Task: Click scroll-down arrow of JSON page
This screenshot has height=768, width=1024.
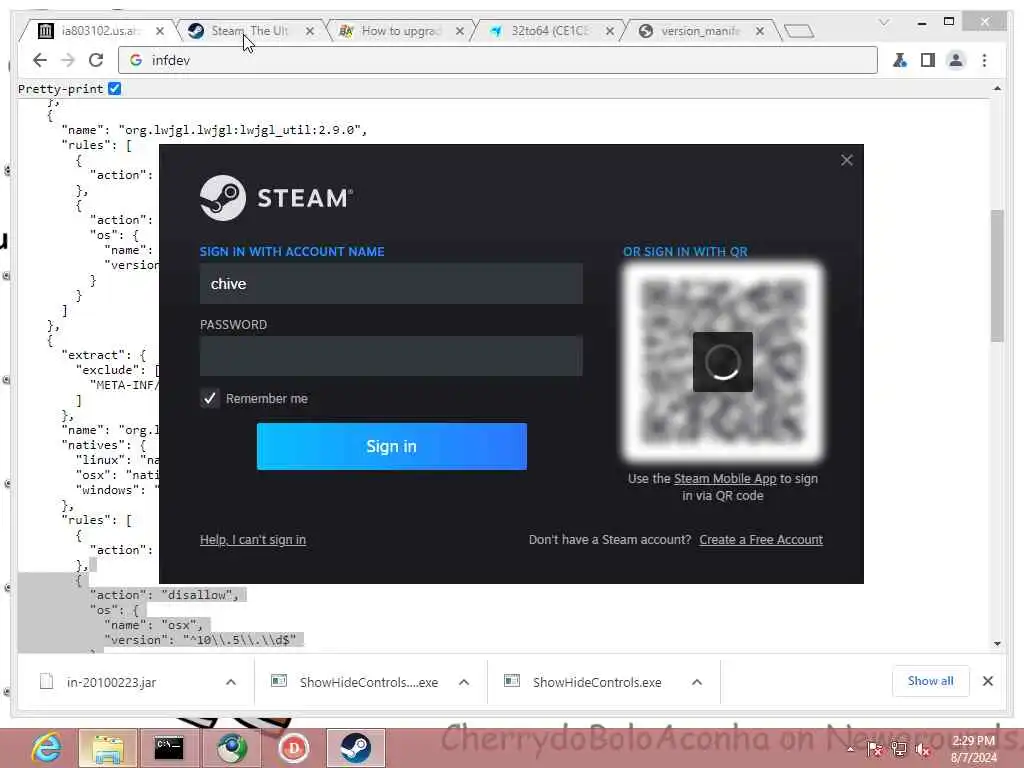Action: point(997,643)
